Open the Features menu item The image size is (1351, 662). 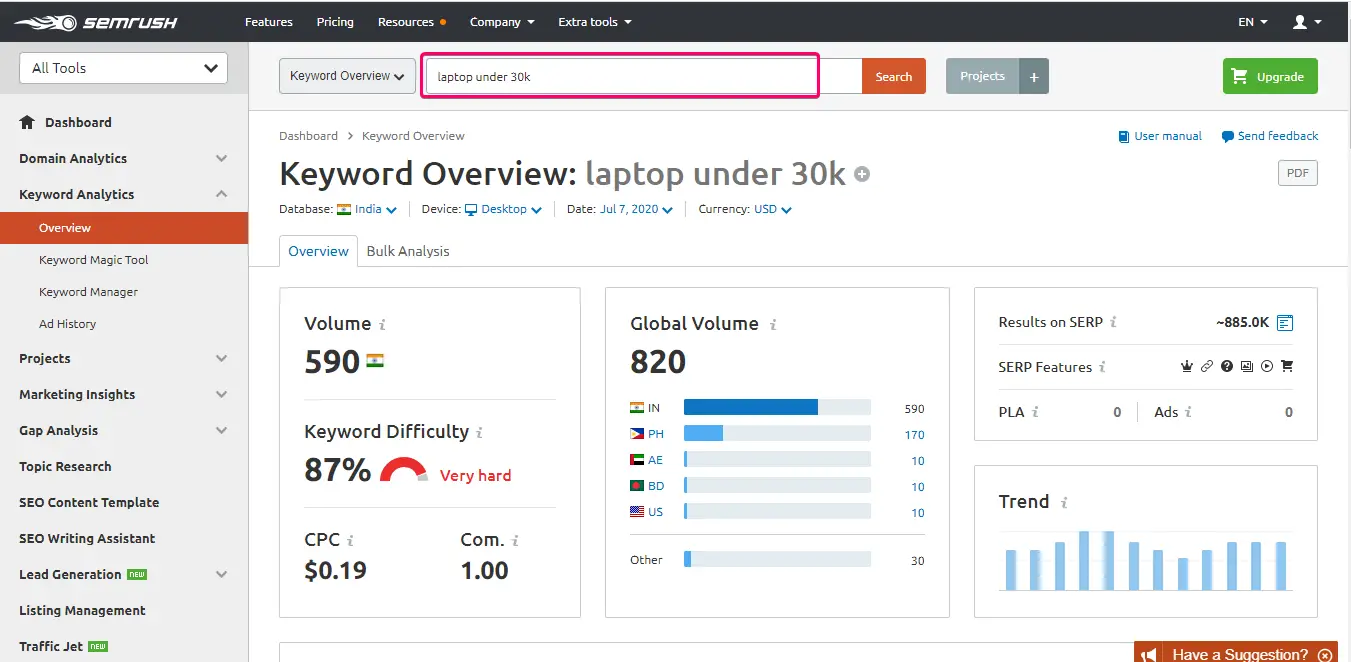tap(269, 22)
